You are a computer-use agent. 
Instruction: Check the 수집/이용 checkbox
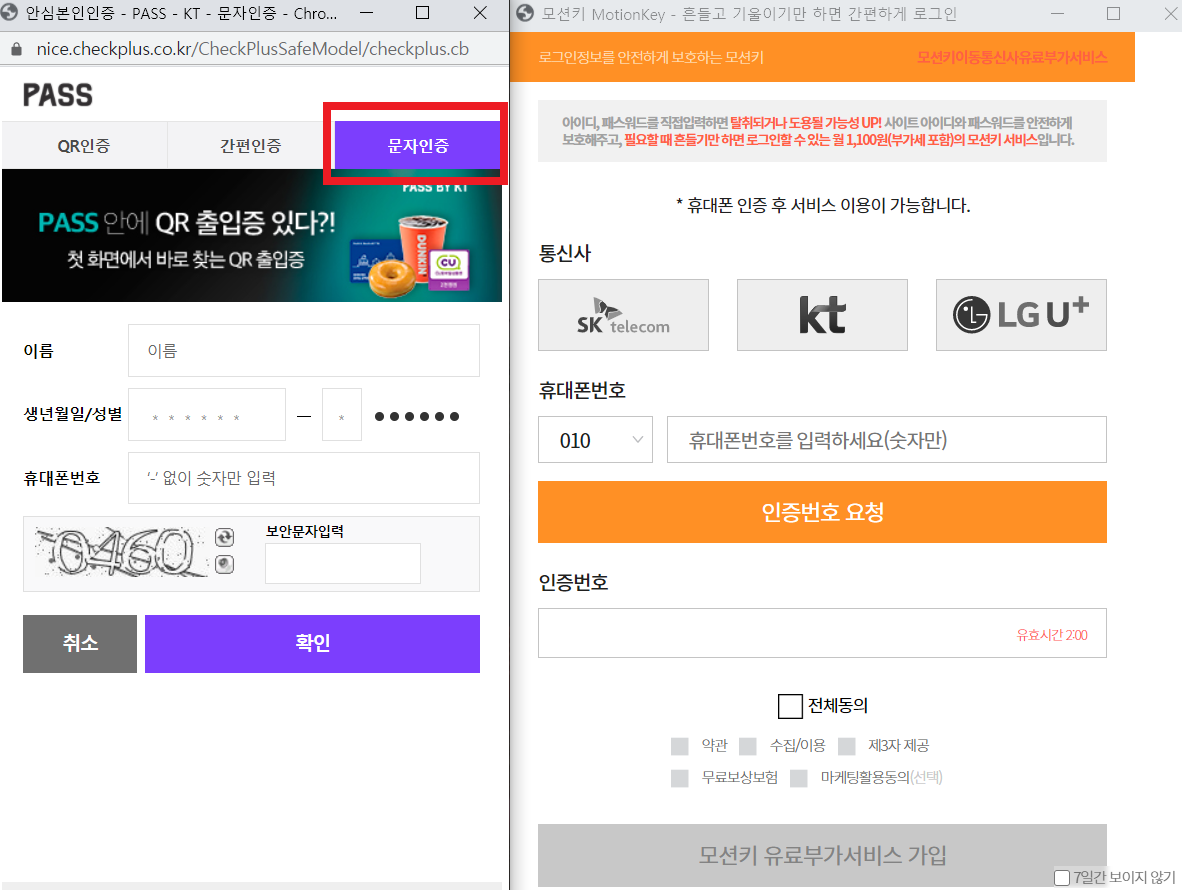pos(748,746)
